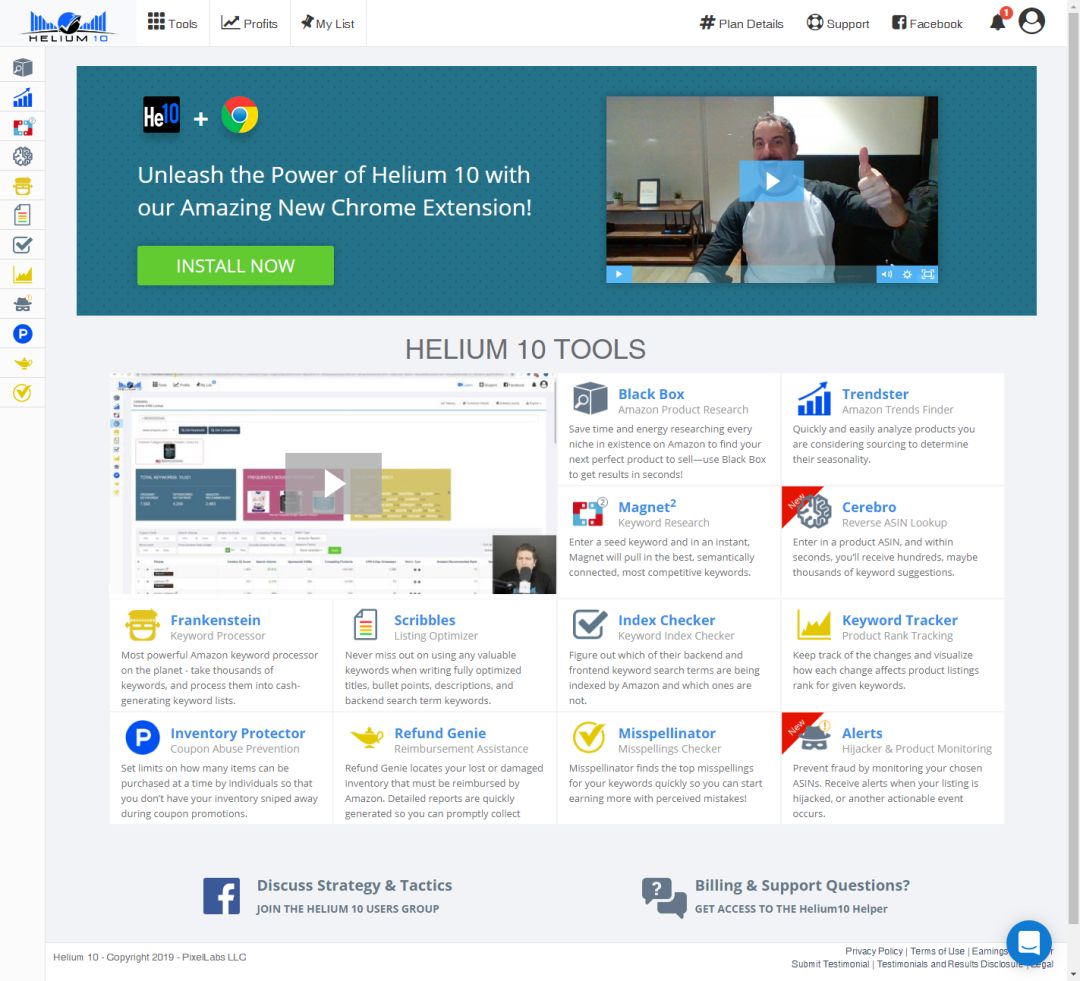The height and width of the screenshot is (981, 1080).
Task: Open My List in the top navigation
Action: click(x=328, y=23)
